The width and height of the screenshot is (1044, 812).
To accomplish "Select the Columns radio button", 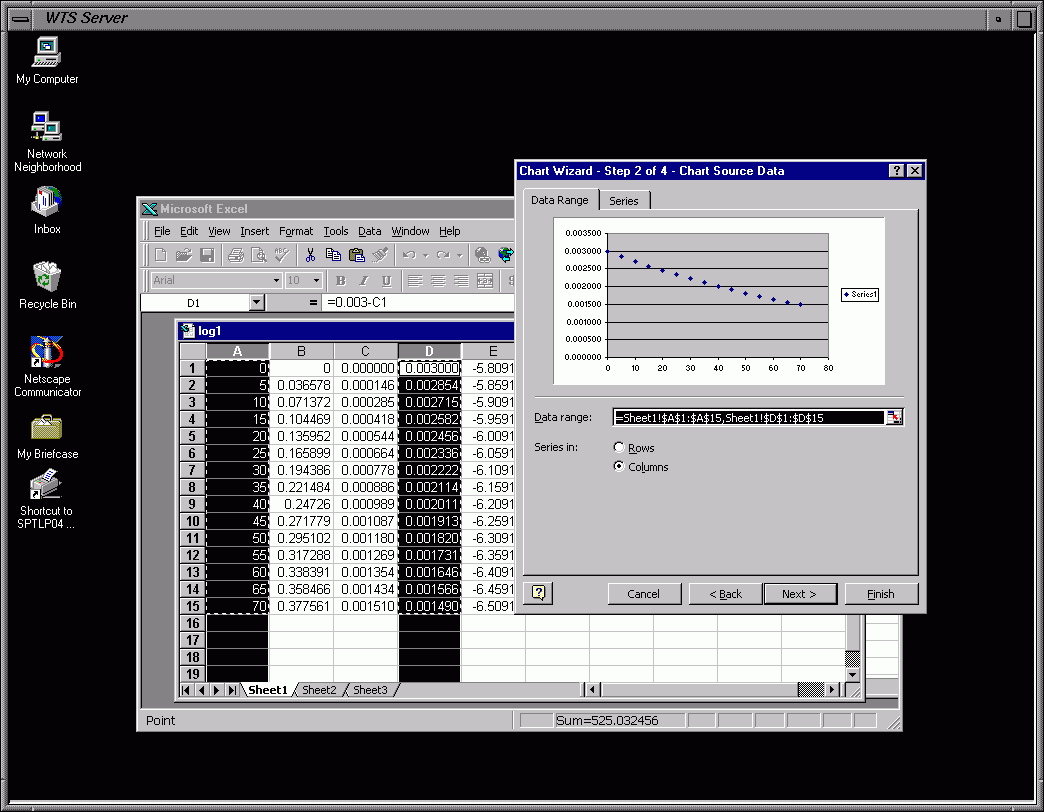I will point(619,466).
